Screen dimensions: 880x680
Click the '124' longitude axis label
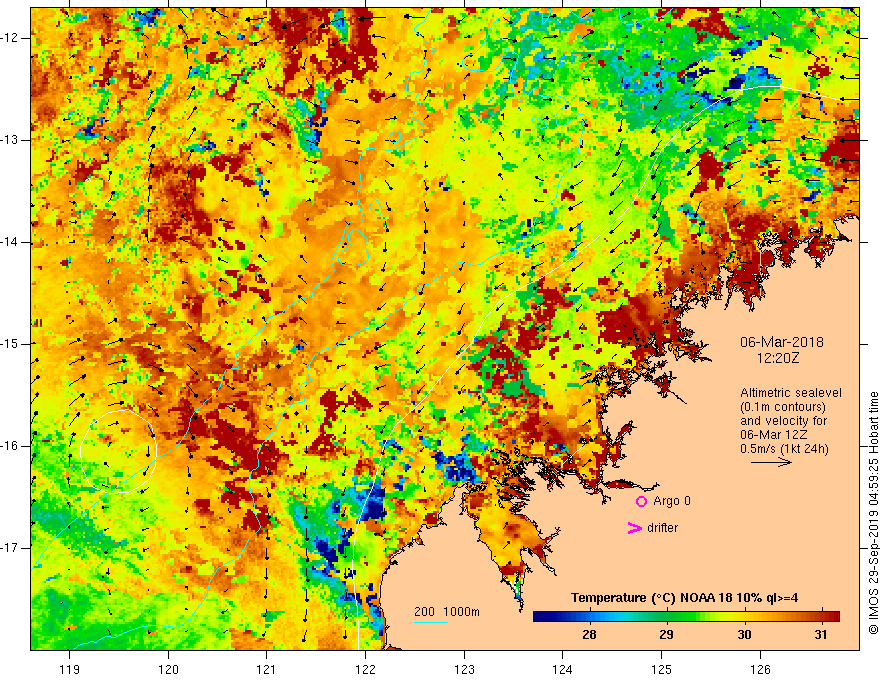tap(563, 669)
